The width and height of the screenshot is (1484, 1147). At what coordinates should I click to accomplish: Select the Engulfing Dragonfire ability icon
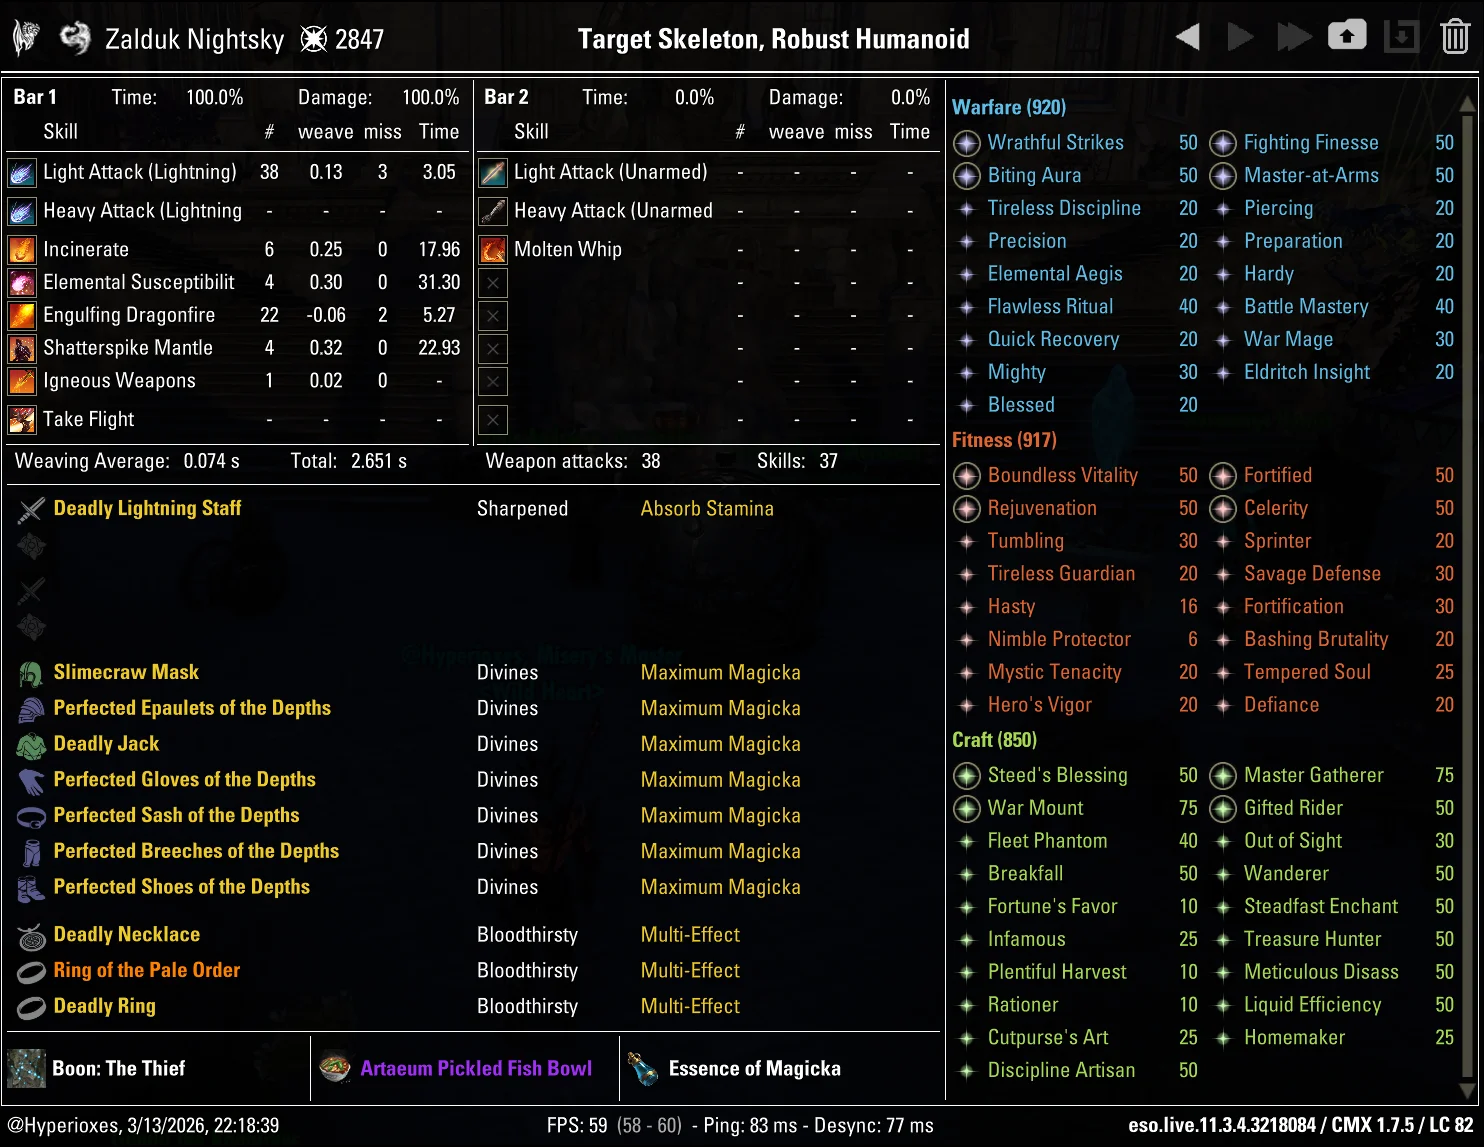(x=21, y=315)
